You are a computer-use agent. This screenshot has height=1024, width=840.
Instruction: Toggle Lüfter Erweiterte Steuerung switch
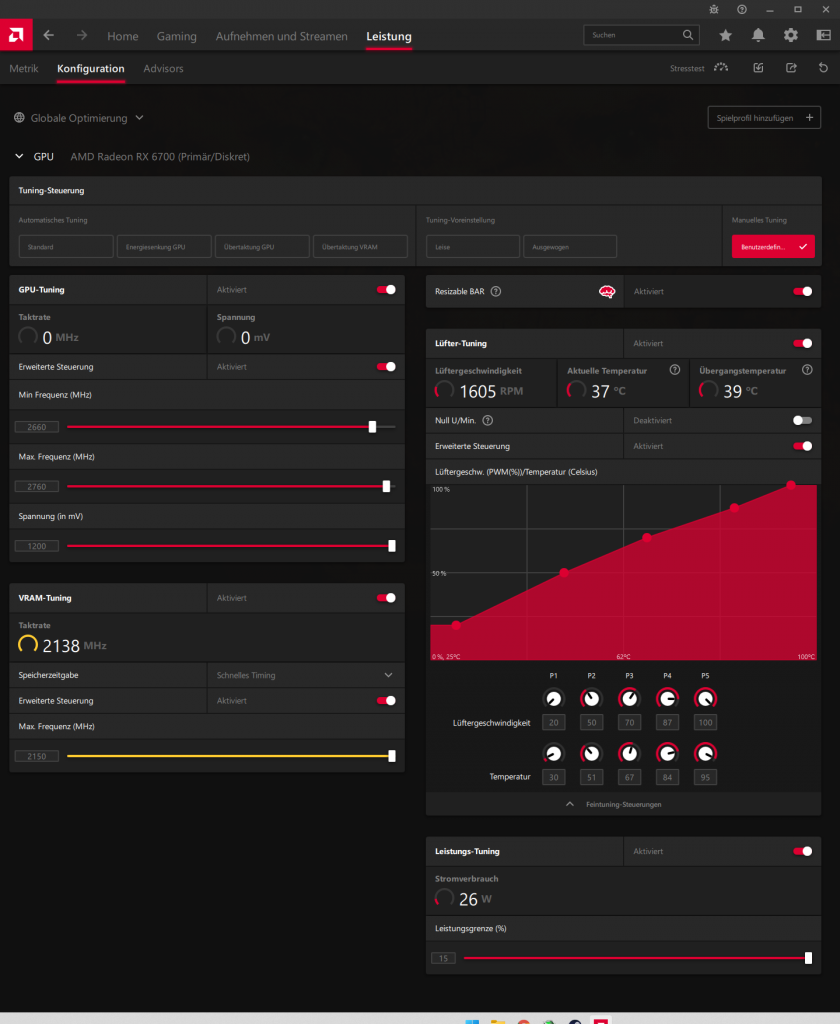click(803, 446)
